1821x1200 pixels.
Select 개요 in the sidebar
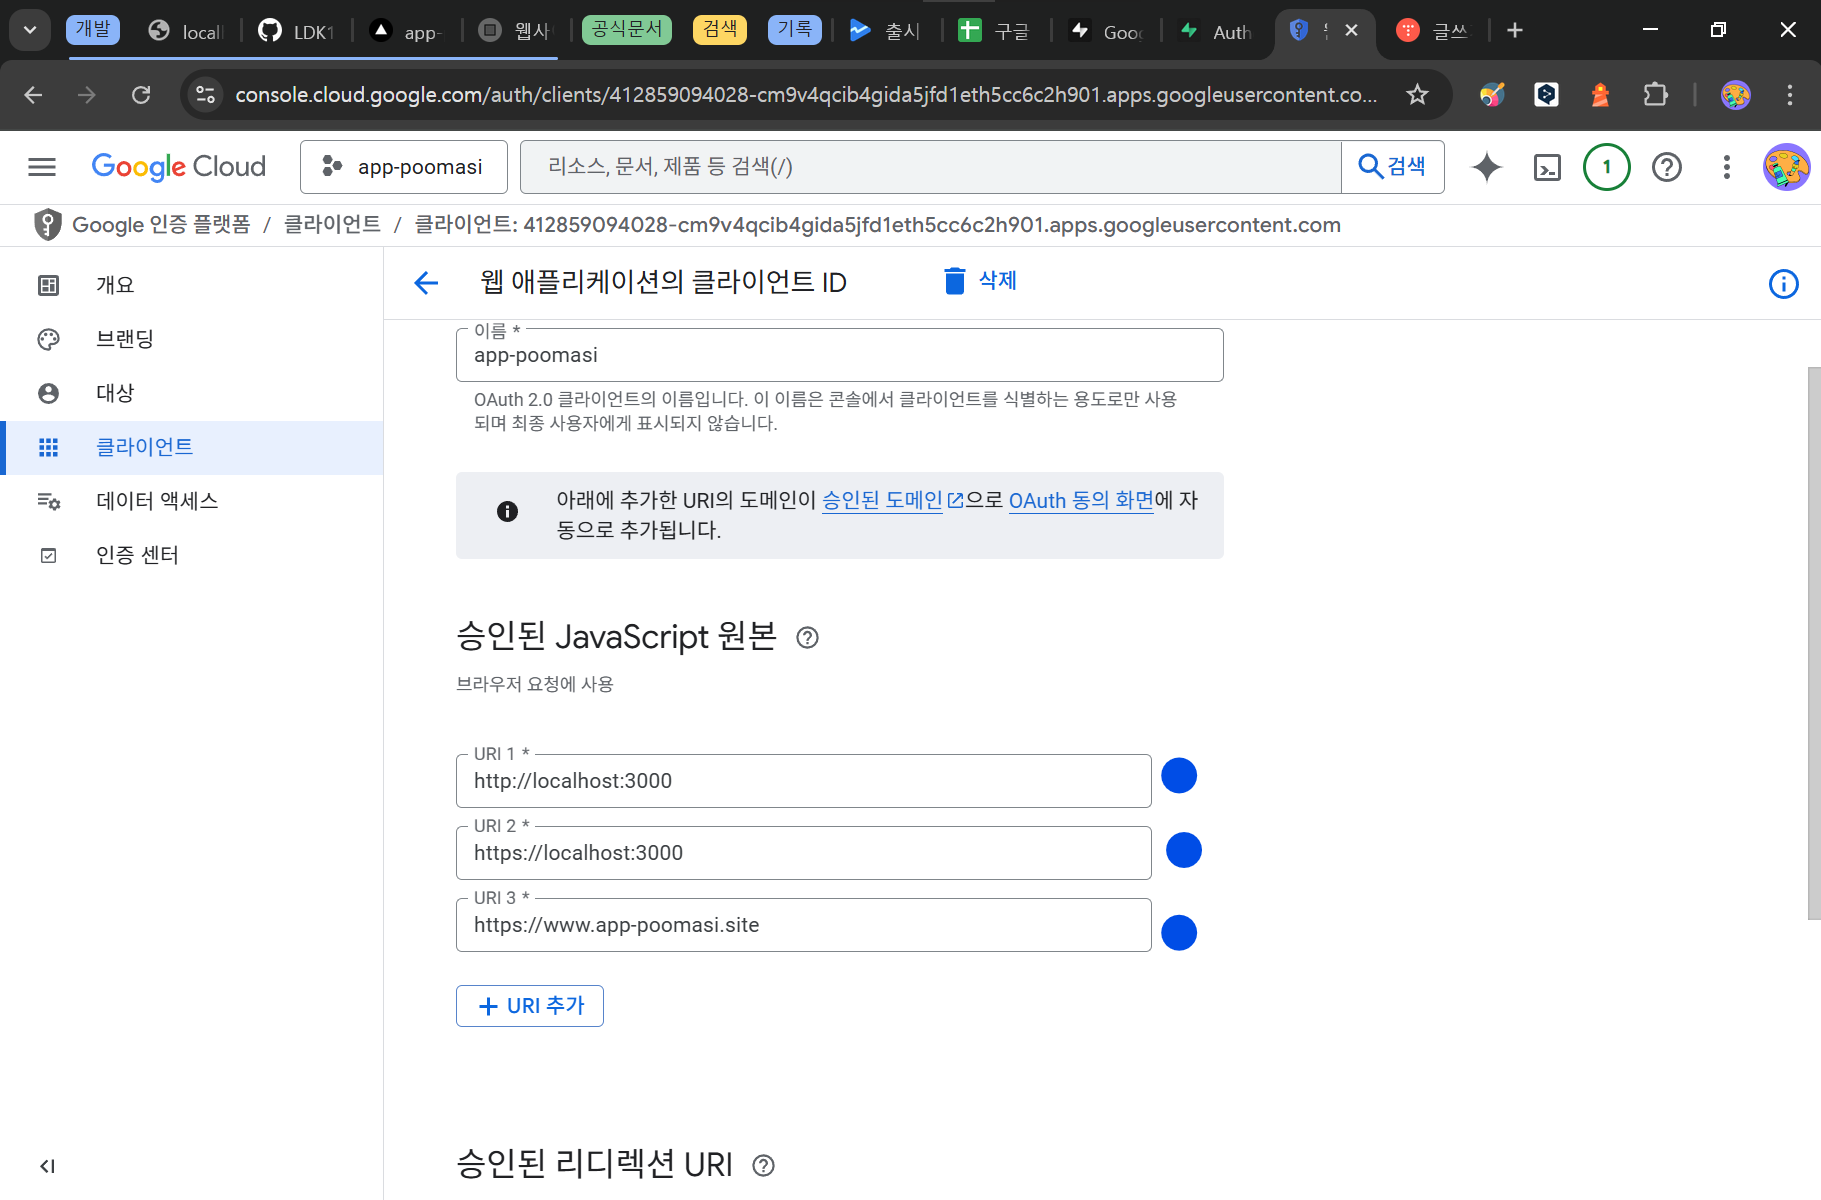coord(192,285)
